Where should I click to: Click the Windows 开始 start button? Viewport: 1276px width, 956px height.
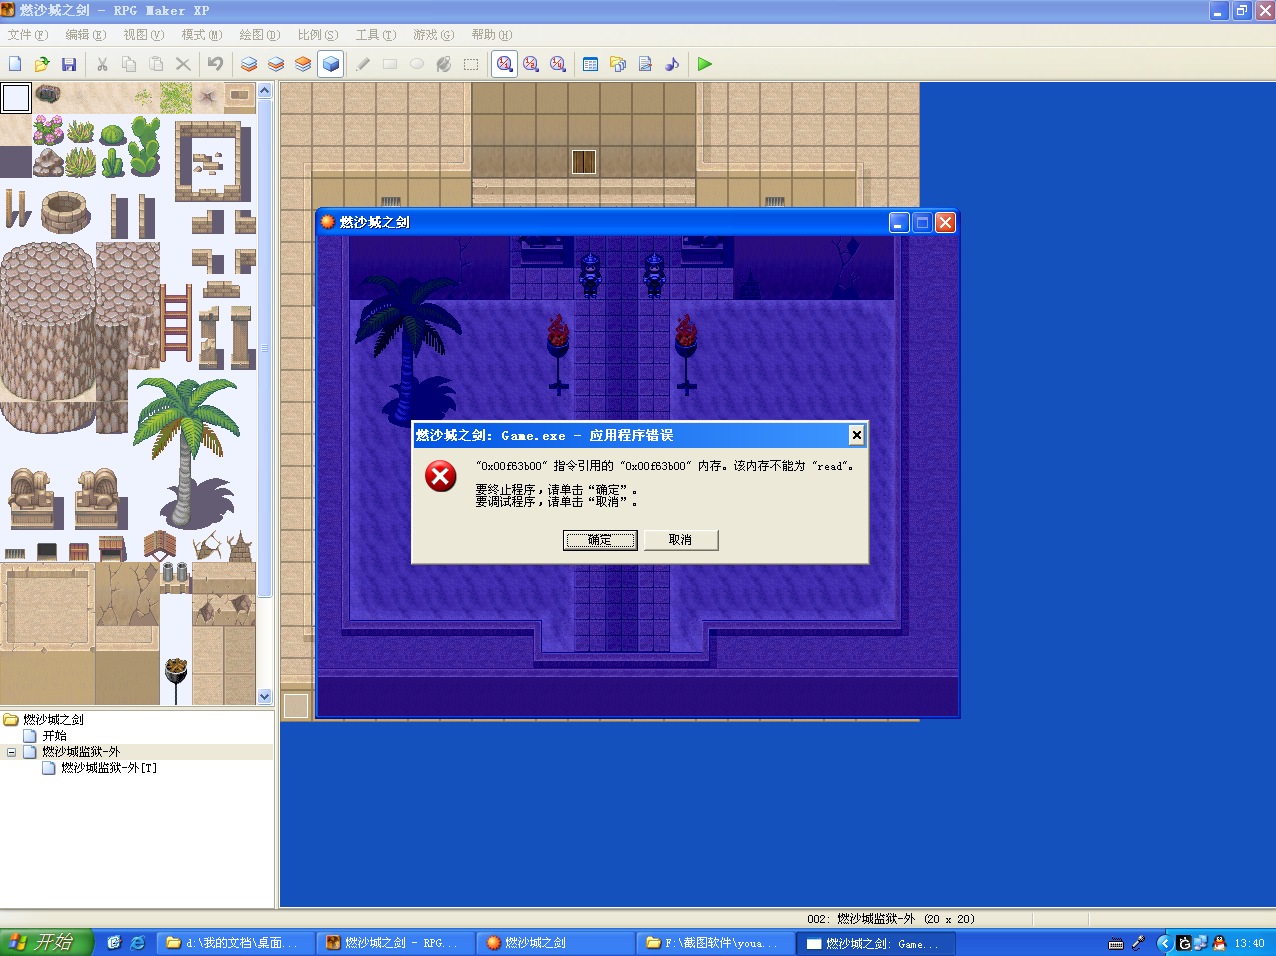[x=46, y=943]
